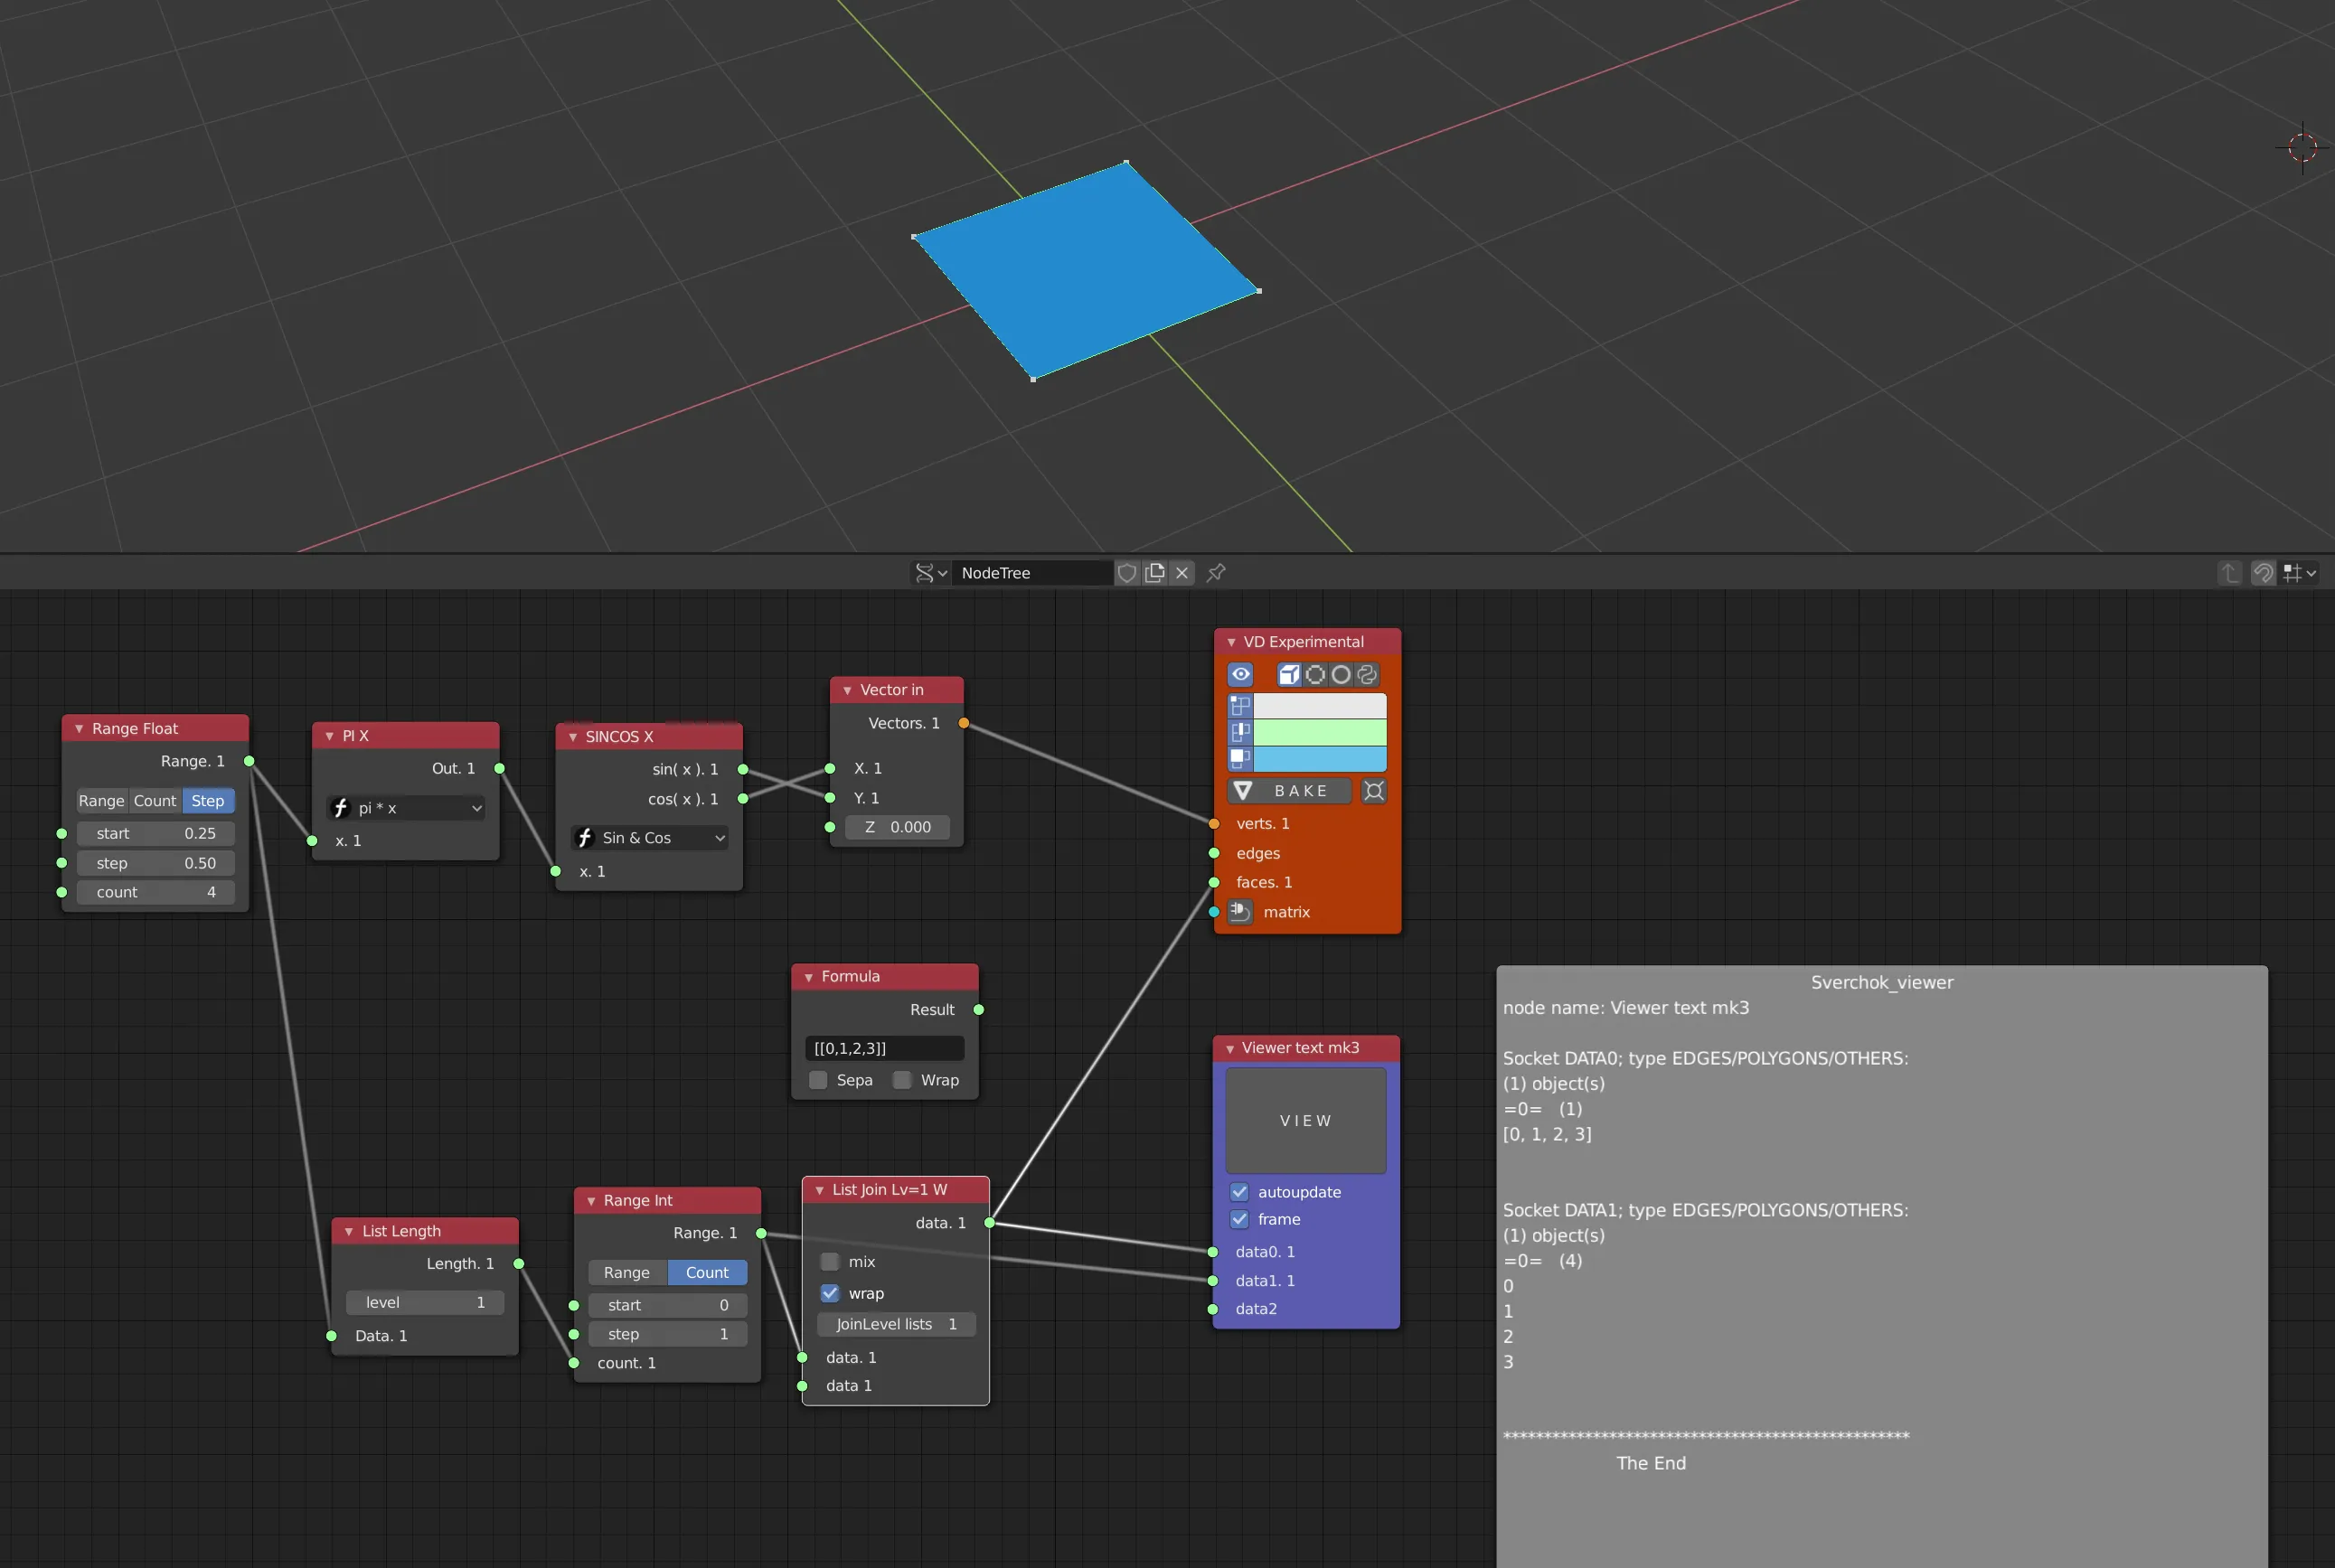Click the matrix socket plug icon
The image size is (2335, 1568).
click(1240, 911)
